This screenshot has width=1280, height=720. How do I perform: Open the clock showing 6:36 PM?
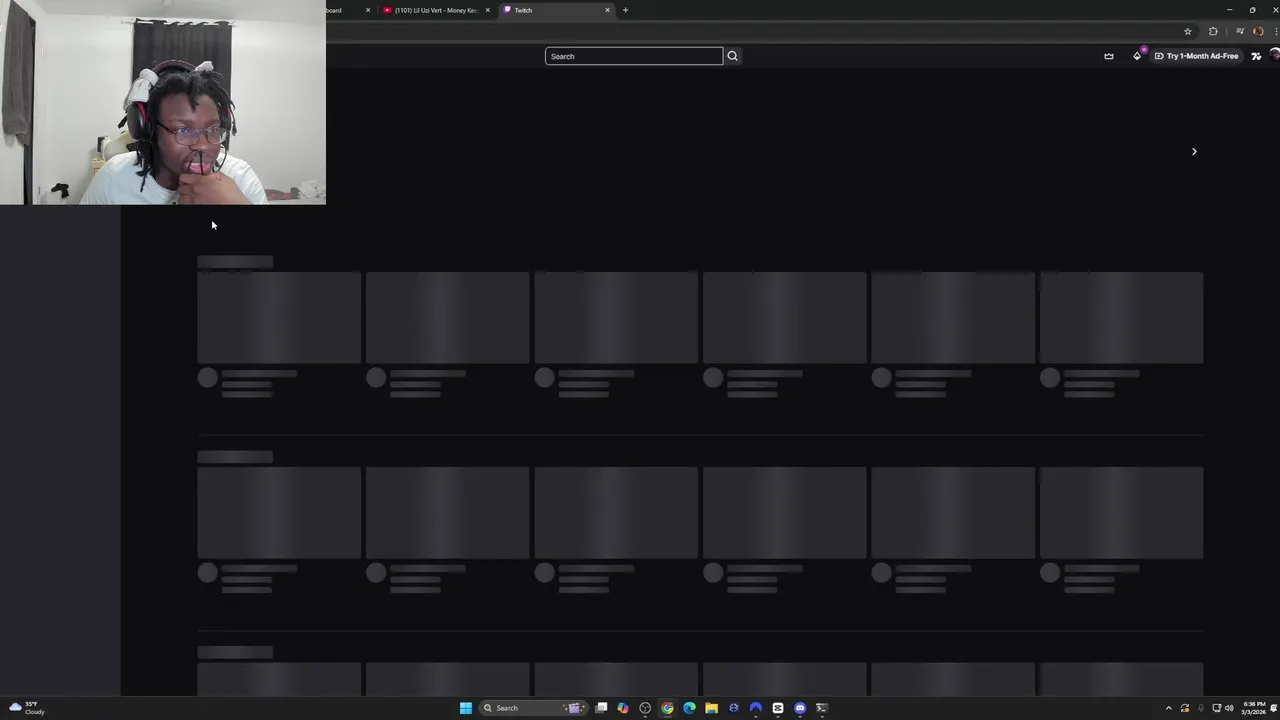[1255, 708]
